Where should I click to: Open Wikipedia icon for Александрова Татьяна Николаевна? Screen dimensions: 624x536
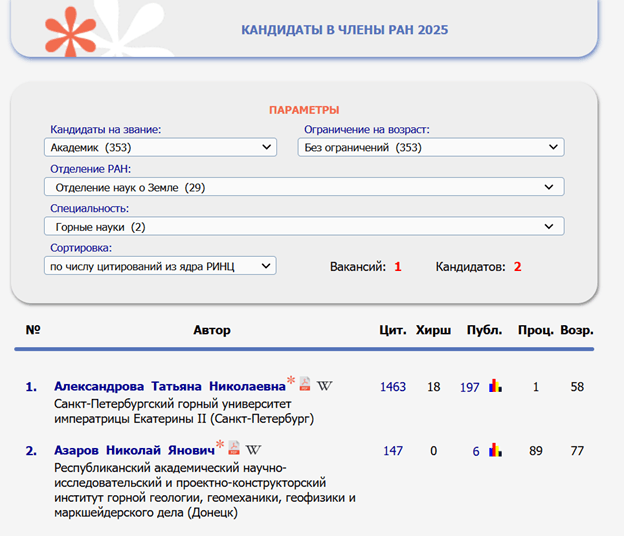[x=324, y=386]
